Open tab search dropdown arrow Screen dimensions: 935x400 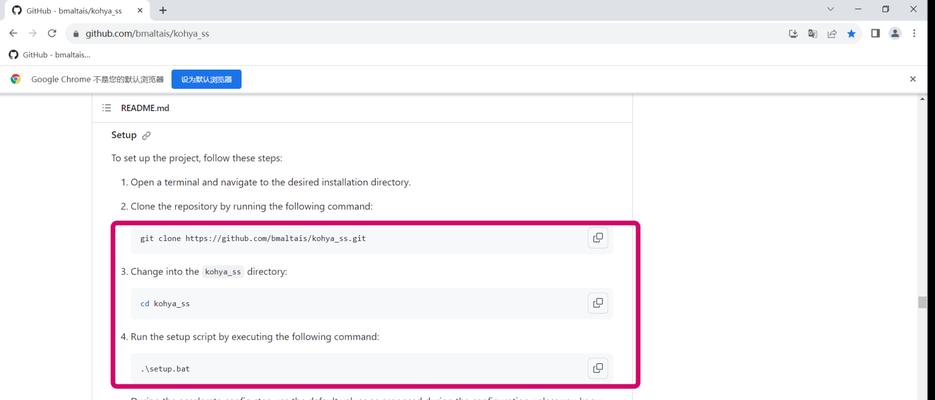830,10
